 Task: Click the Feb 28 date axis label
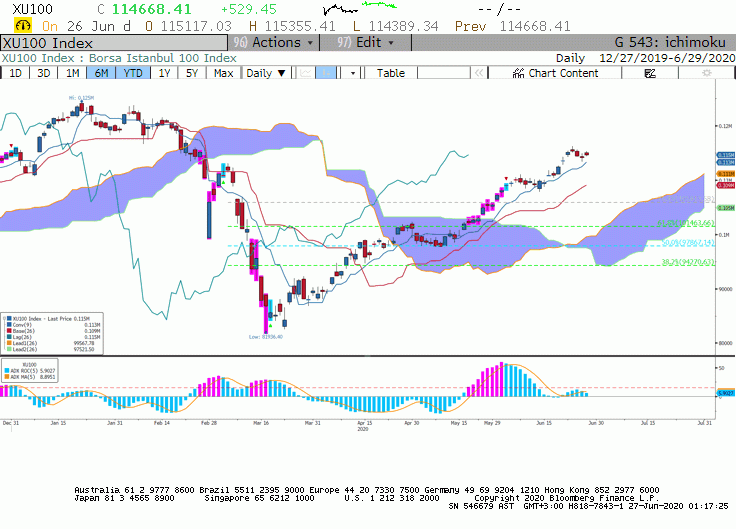[209, 423]
